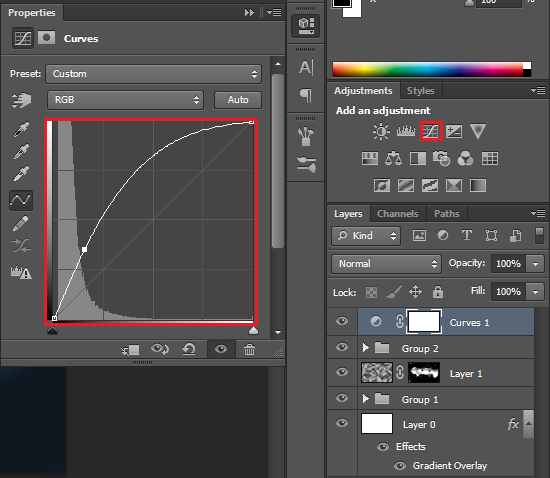Hide the Group 1 layer group
550x478 pixels.
pos(342,398)
